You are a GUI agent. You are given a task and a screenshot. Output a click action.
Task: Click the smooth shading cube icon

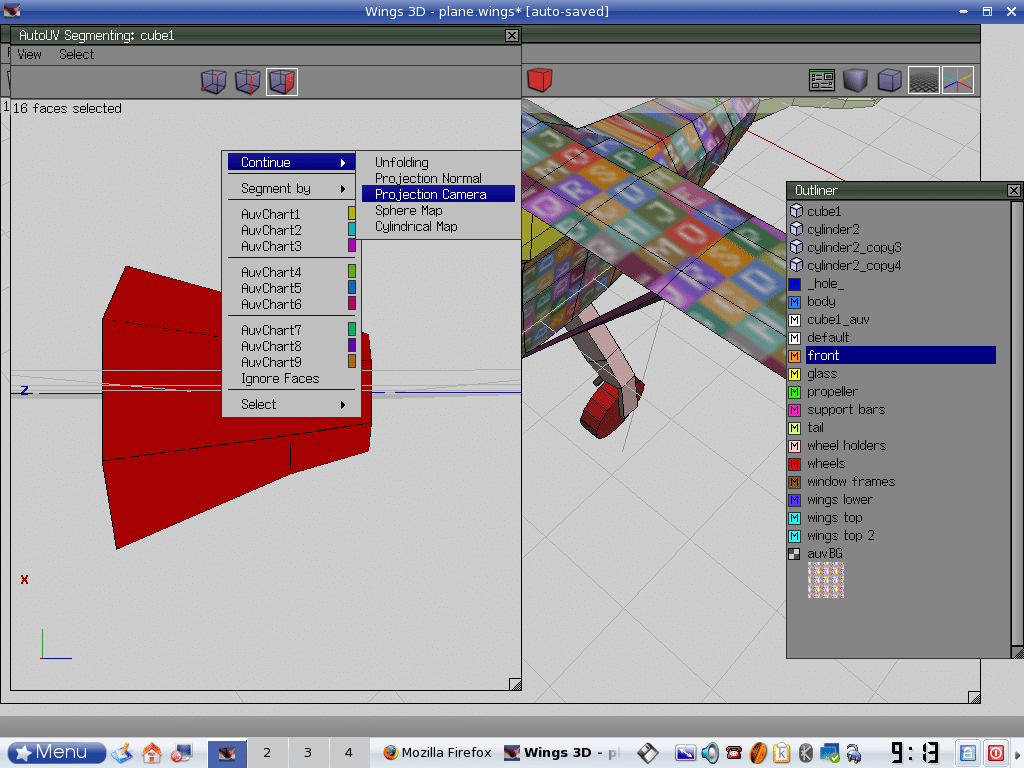(856, 80)
